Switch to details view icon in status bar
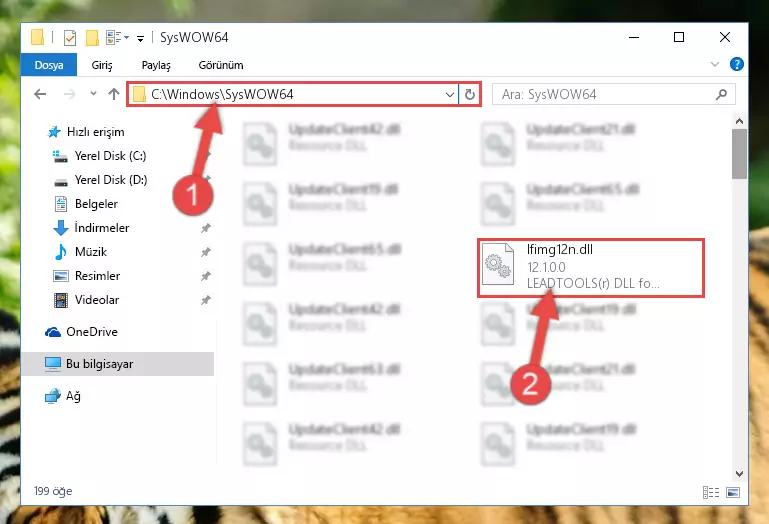 [711, 492]
